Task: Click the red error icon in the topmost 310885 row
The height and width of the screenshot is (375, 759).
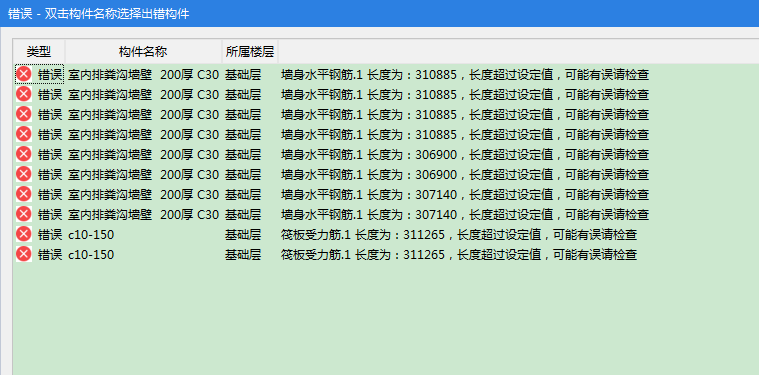Action: click(x=24, y=74)
